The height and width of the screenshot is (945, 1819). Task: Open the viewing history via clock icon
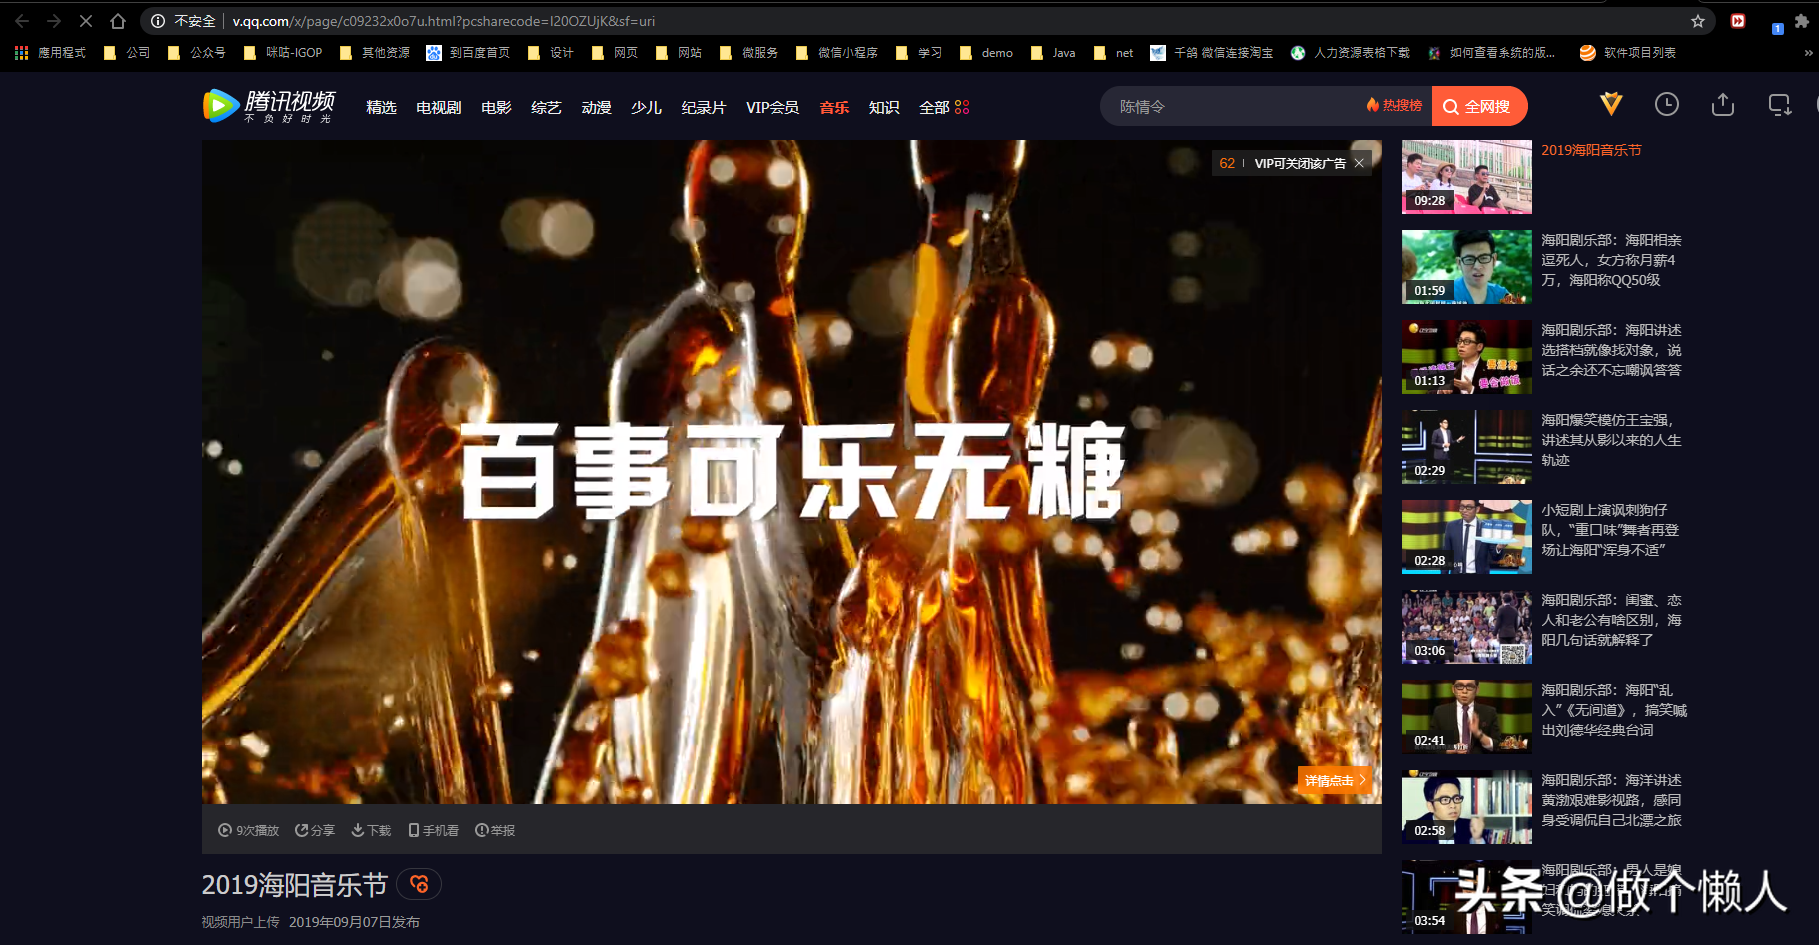click(x=1666, y=105)
